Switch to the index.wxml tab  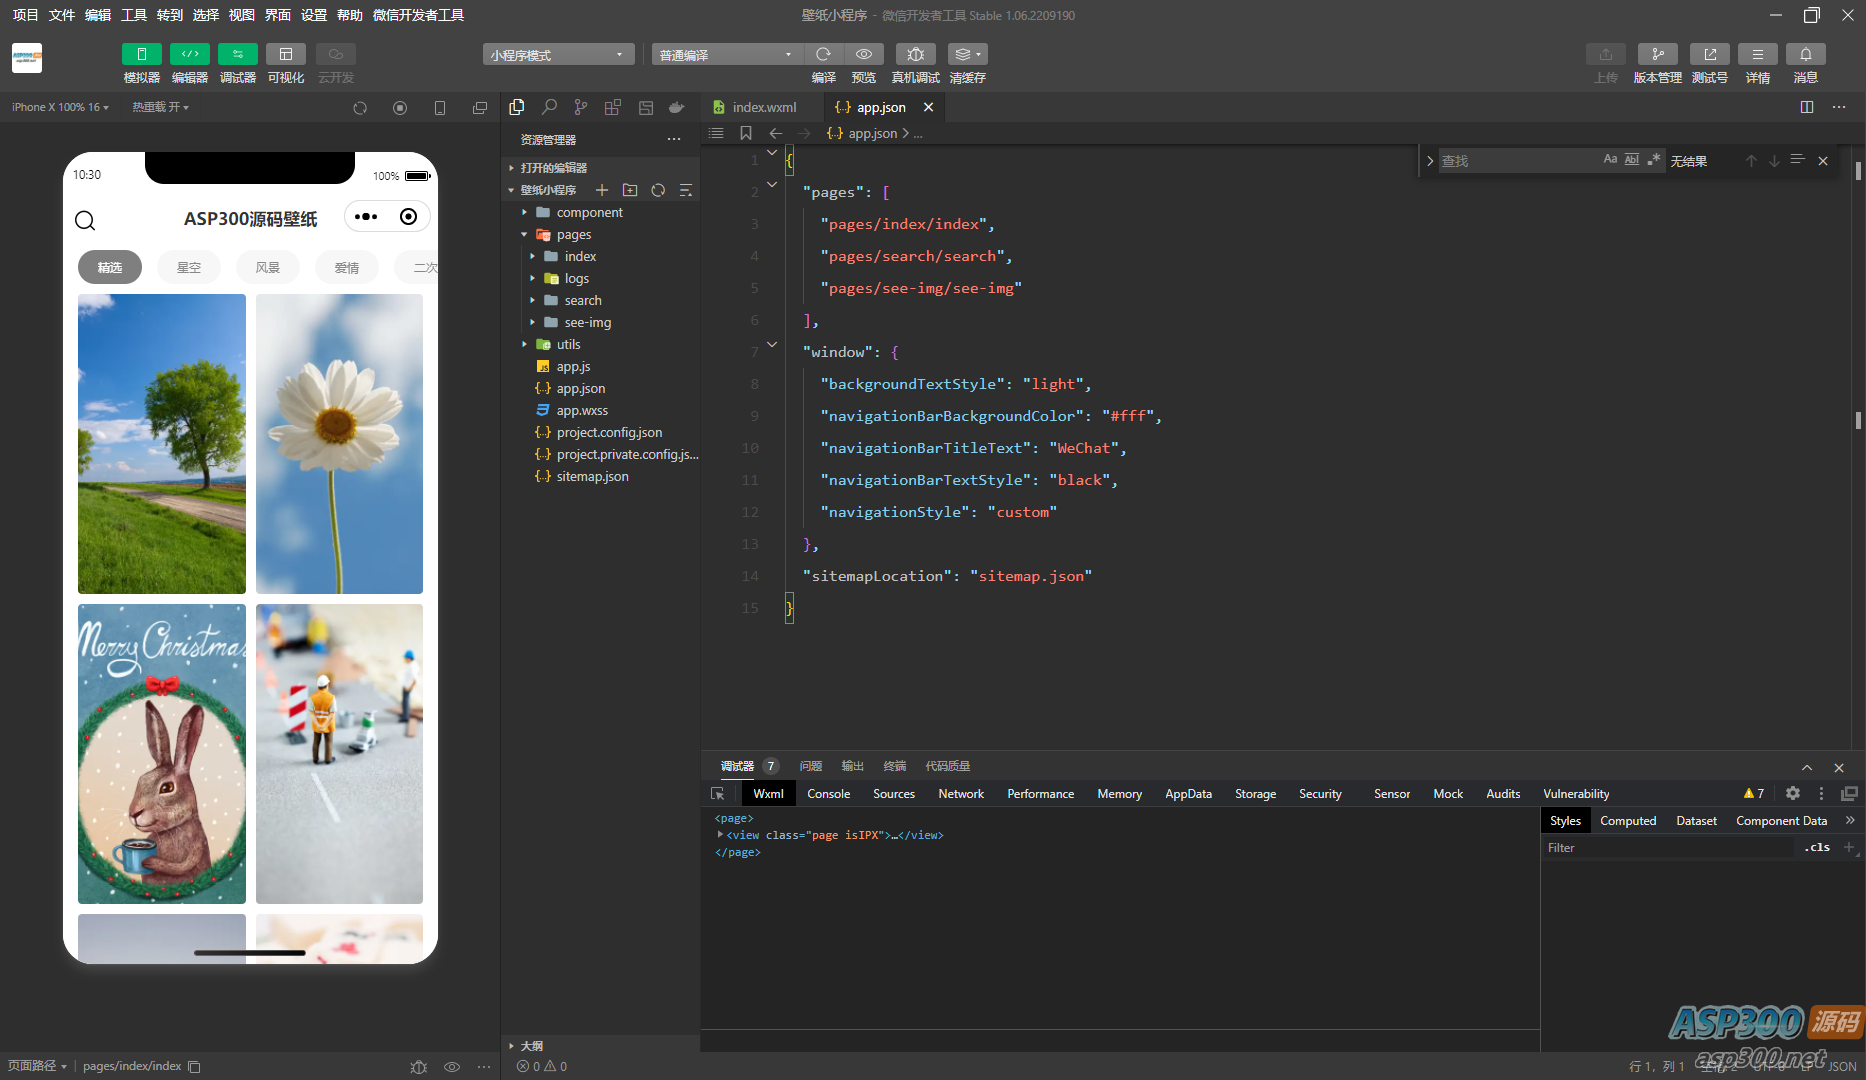pos(763,107)
